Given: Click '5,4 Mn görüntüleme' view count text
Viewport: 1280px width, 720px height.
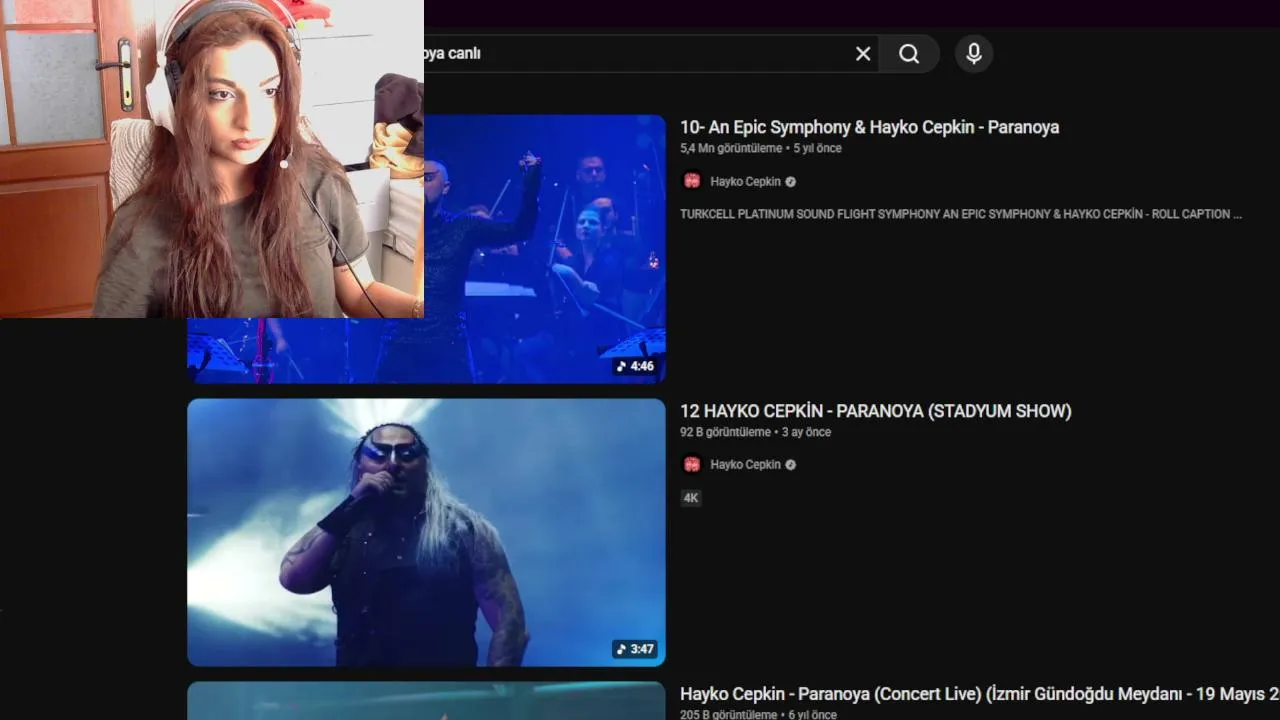Looking at the screenshot, I should coord(731,148).
